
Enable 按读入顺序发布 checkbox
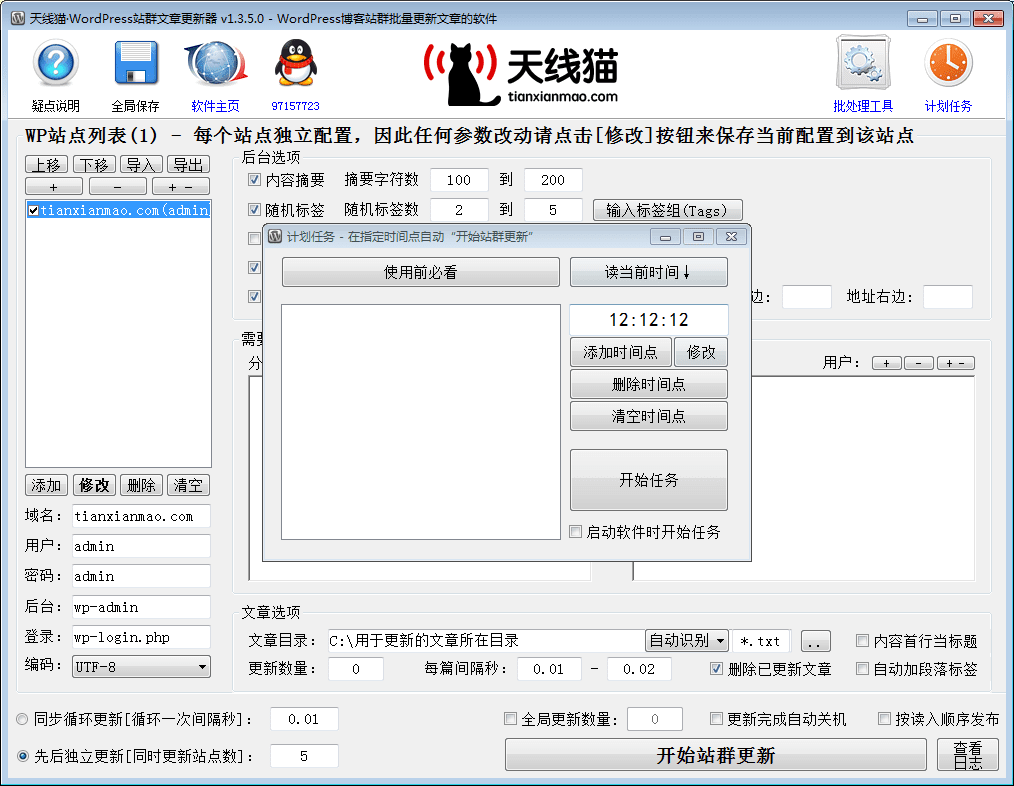[884, 719]
